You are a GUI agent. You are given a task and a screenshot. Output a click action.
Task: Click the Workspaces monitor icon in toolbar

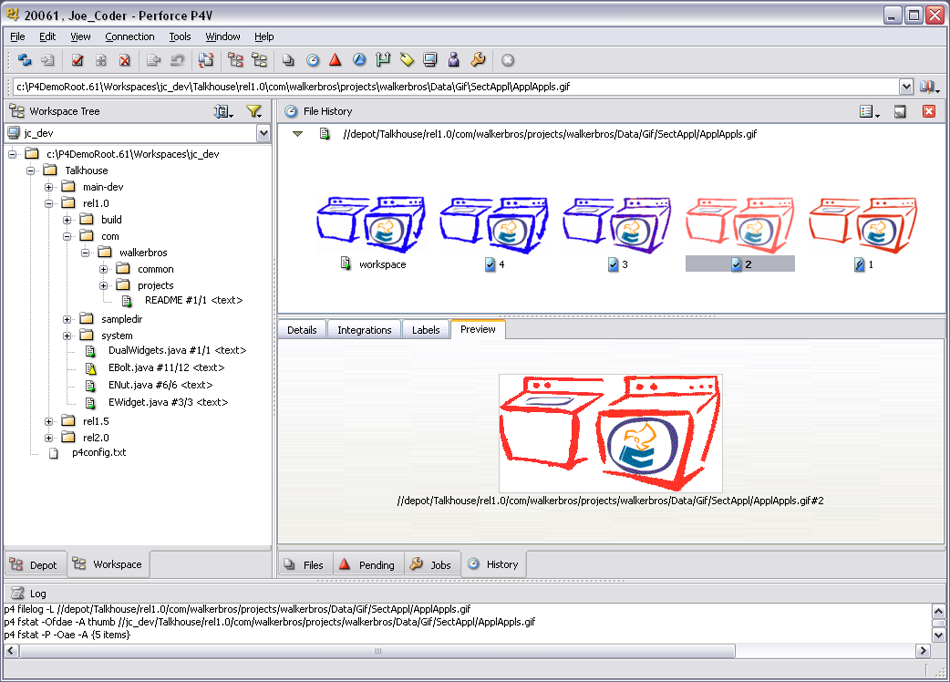(x=430, y=61)
